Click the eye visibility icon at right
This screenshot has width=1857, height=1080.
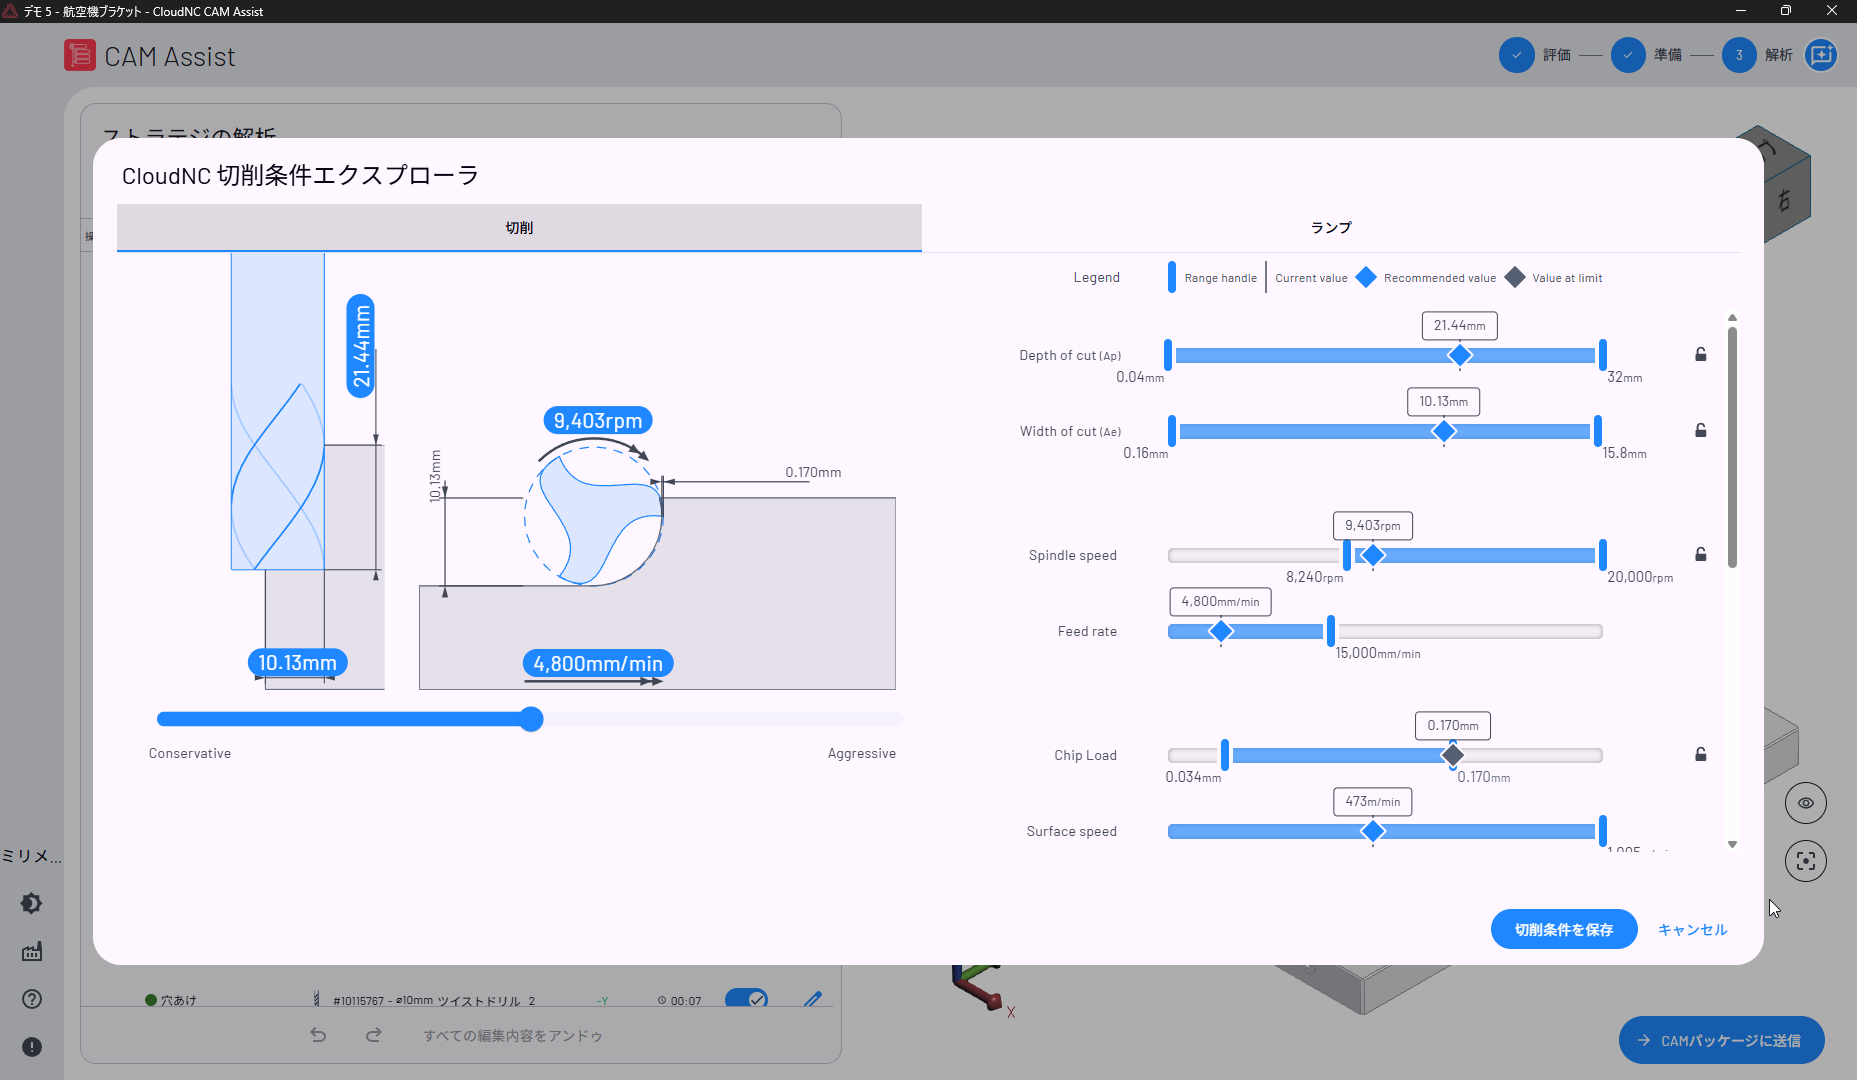(x=1805, y=803)
